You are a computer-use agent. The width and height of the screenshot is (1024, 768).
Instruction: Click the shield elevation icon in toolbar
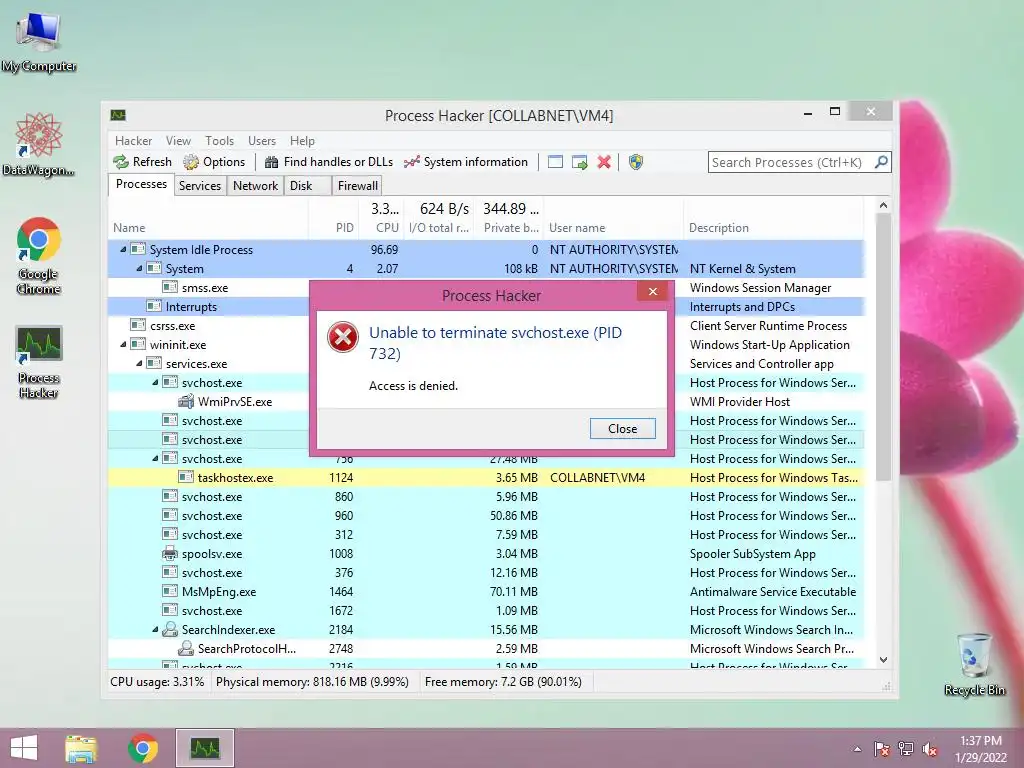click(635, 162)
